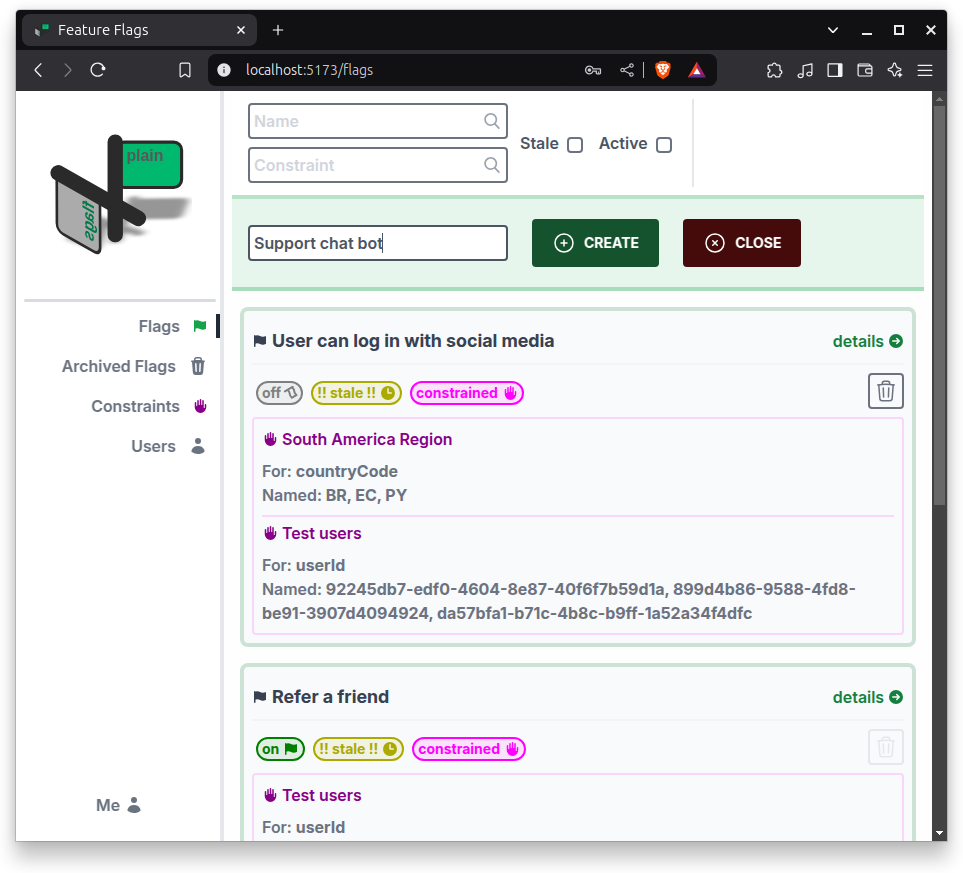Enable the Stale filter checkbox

click(575, 144)
